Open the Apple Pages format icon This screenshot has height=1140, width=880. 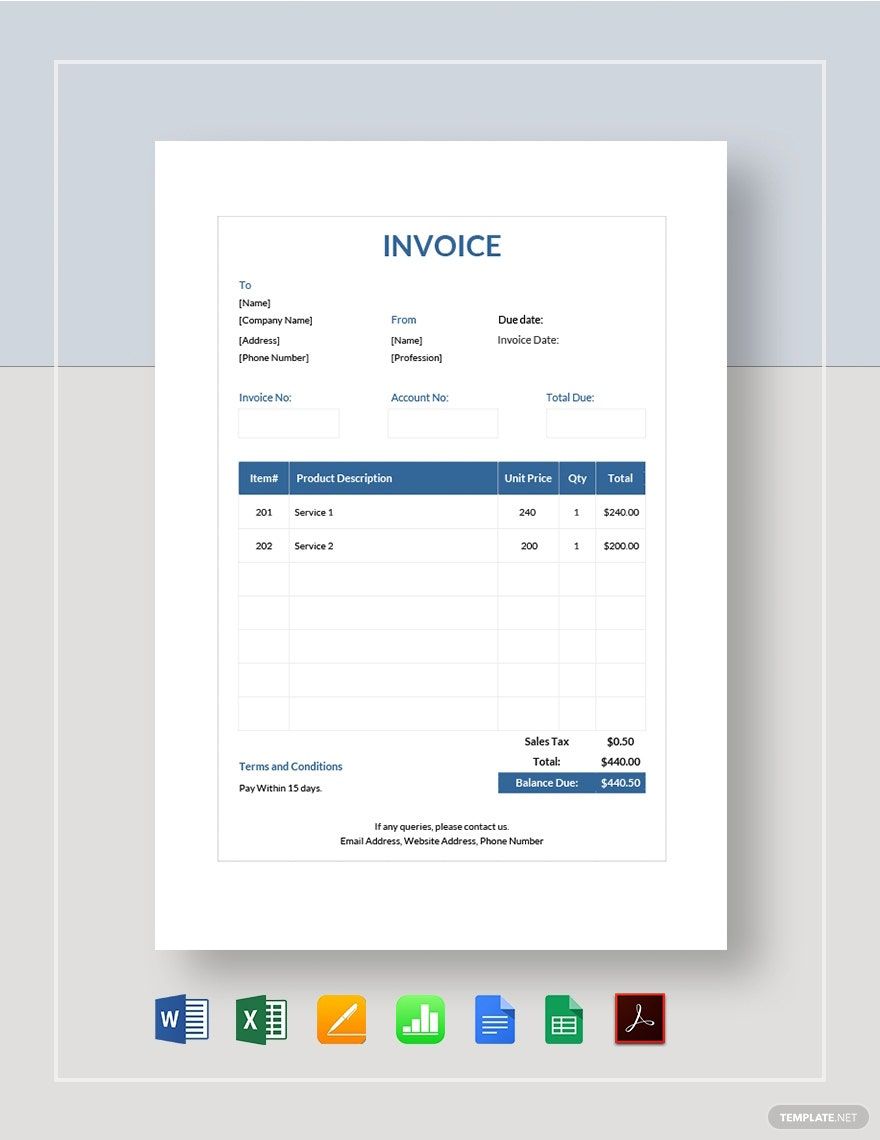click(x=341, y=1018)
